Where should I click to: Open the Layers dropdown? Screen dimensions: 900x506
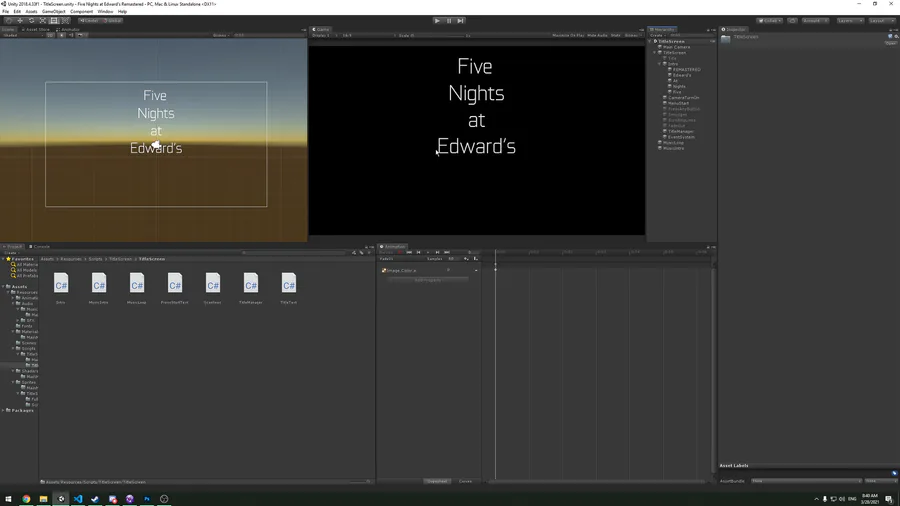849,21
